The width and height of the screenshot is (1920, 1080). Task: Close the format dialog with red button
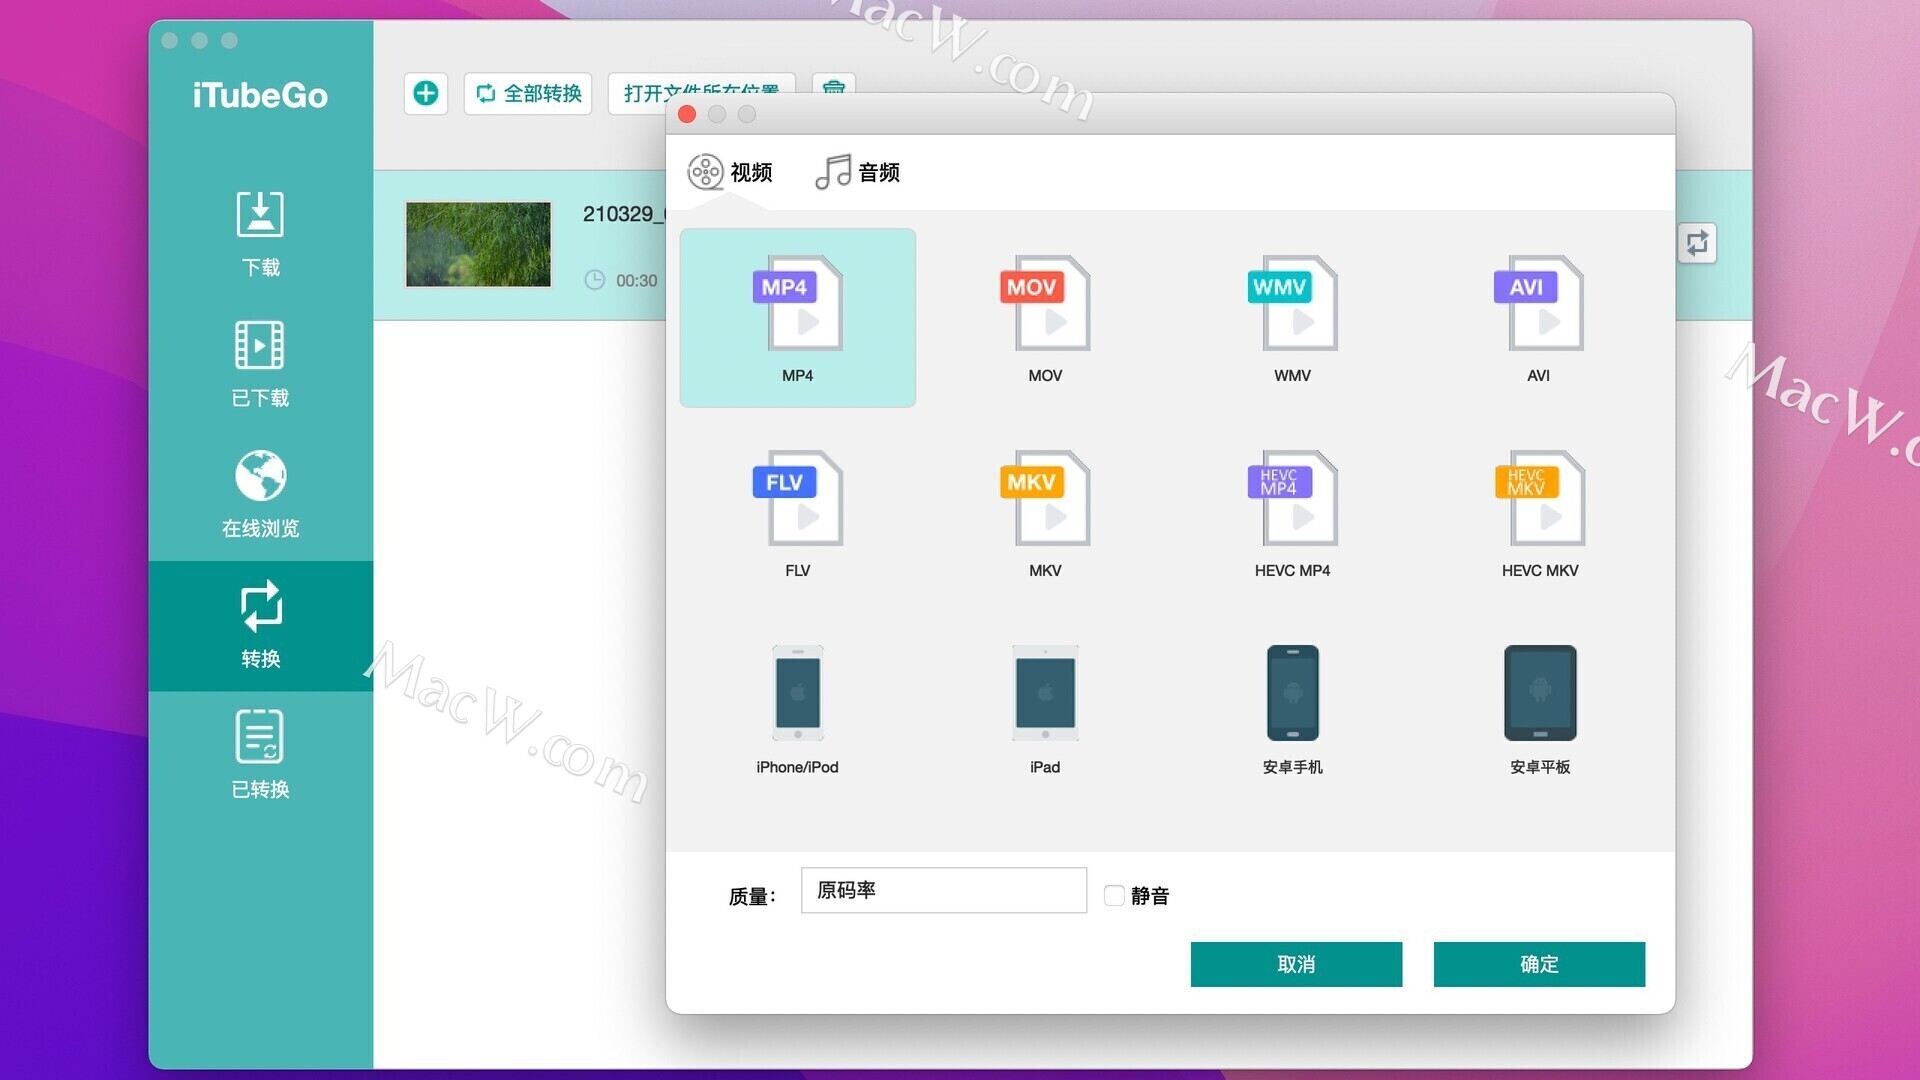click(x=687, y=114)
